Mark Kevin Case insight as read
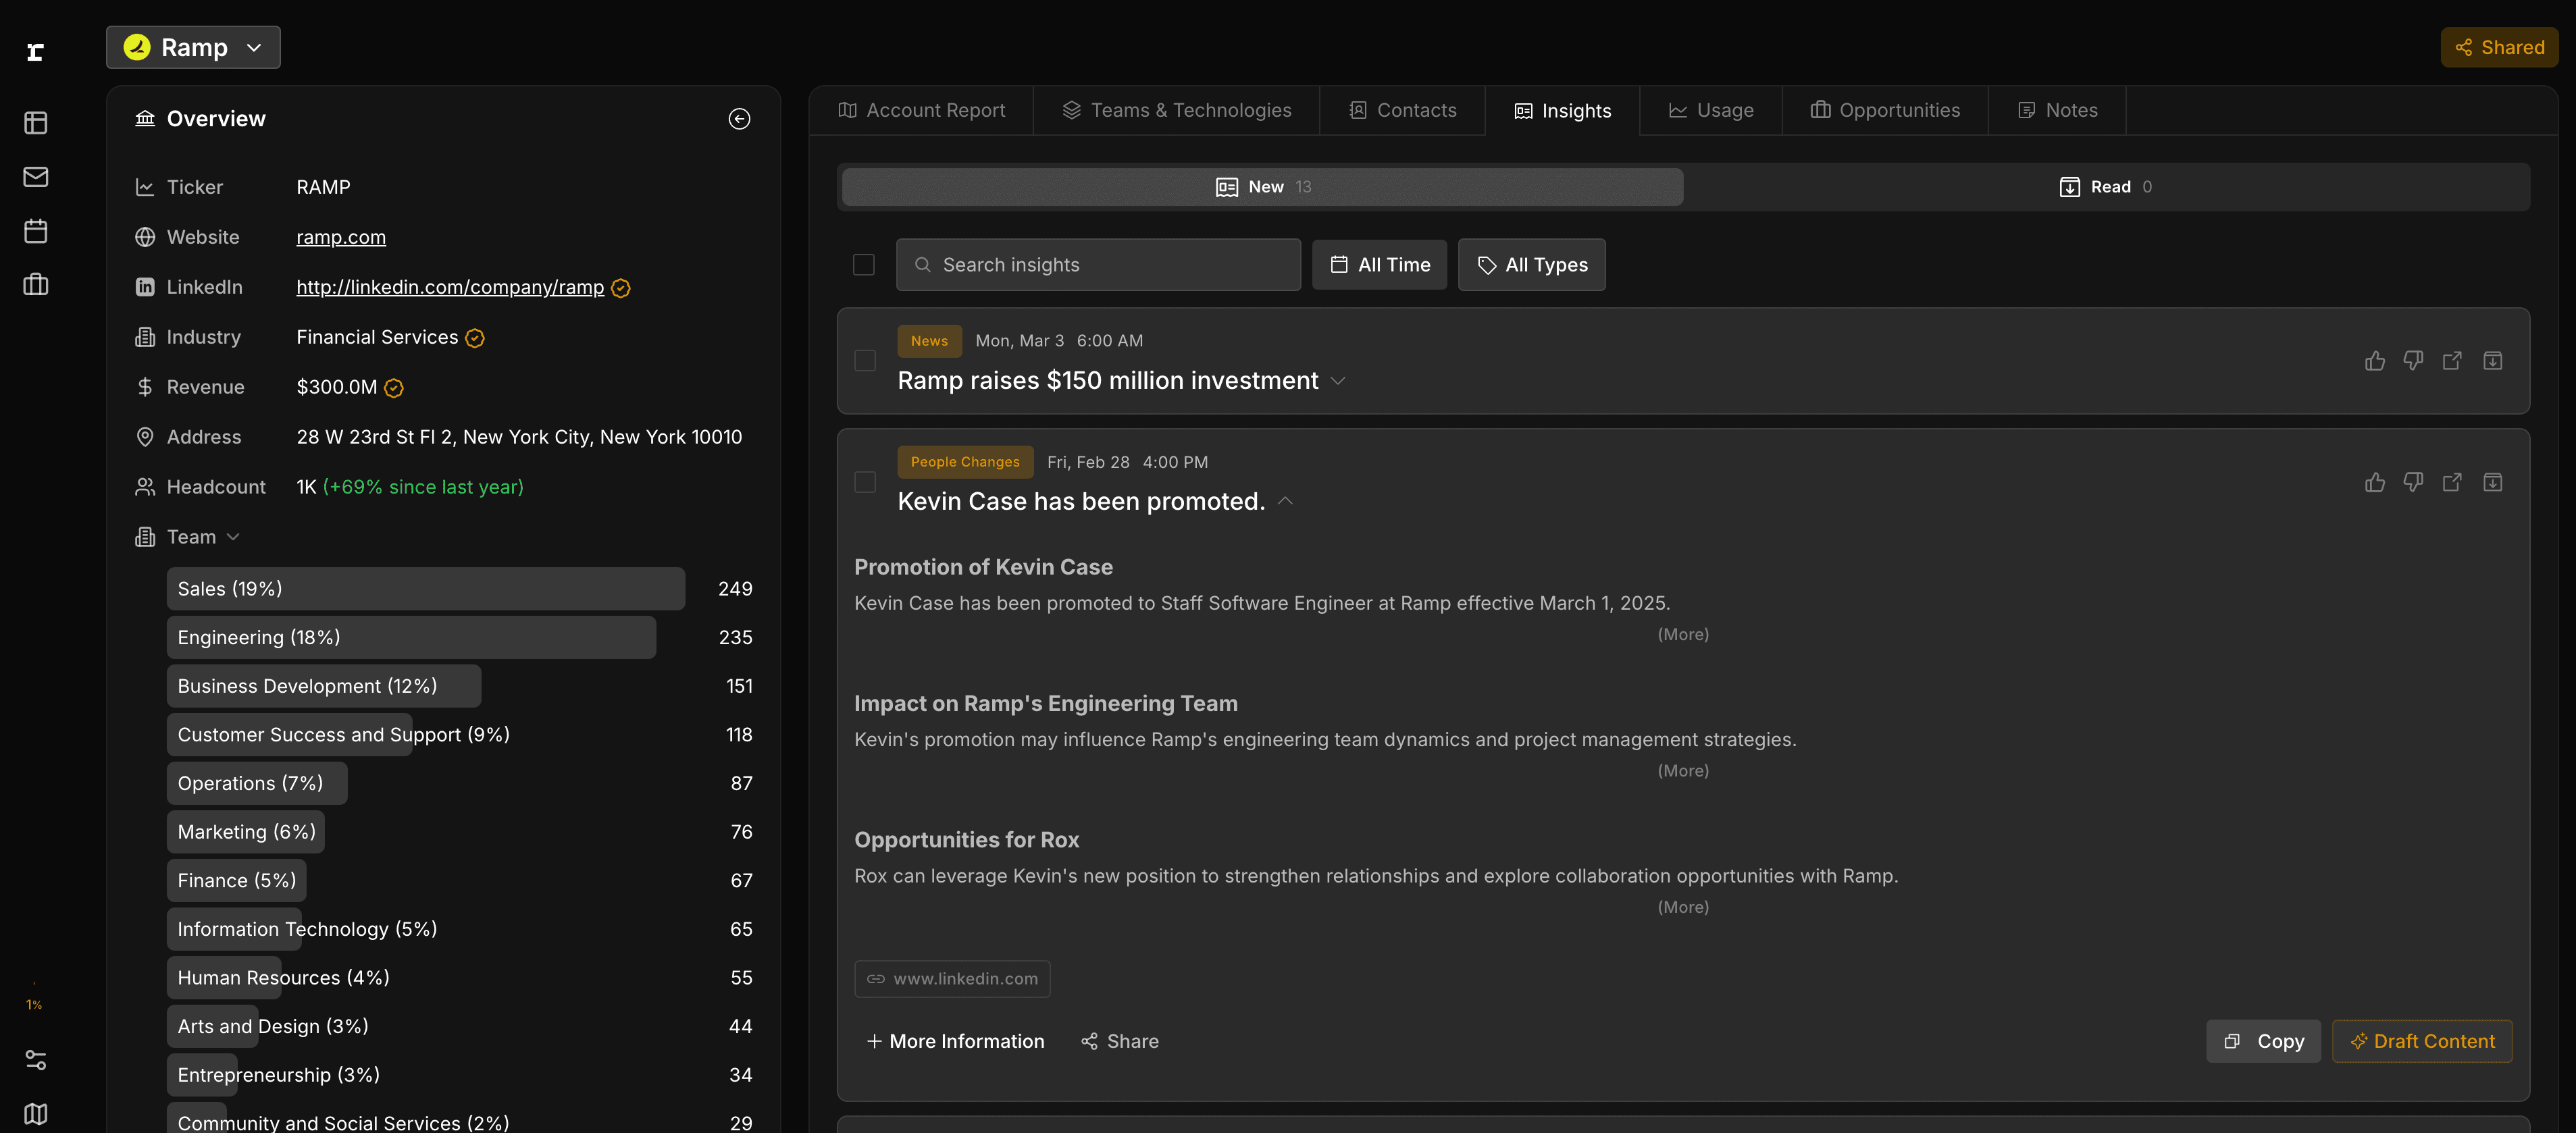 click(x=2492, y=483)
